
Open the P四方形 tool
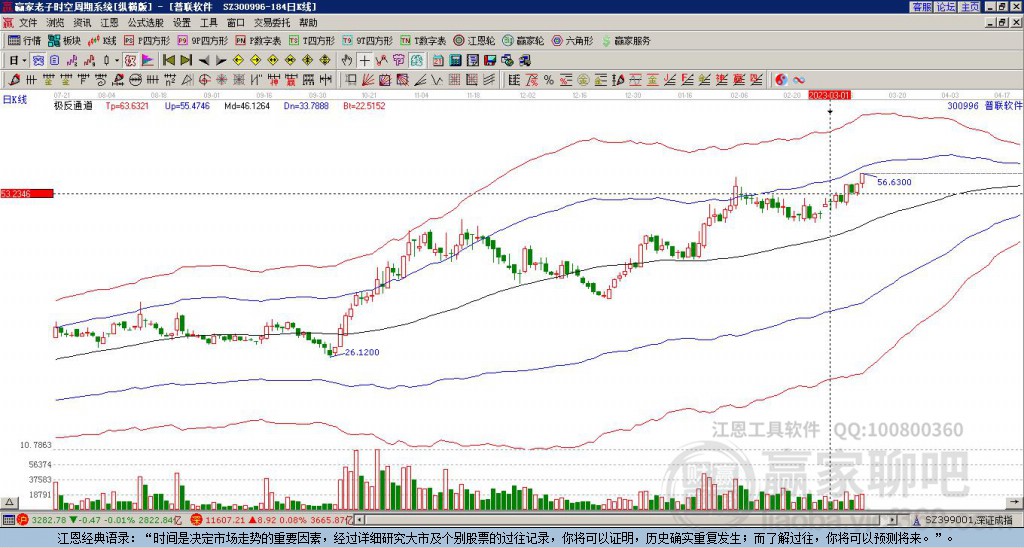[x=147, y=40]
